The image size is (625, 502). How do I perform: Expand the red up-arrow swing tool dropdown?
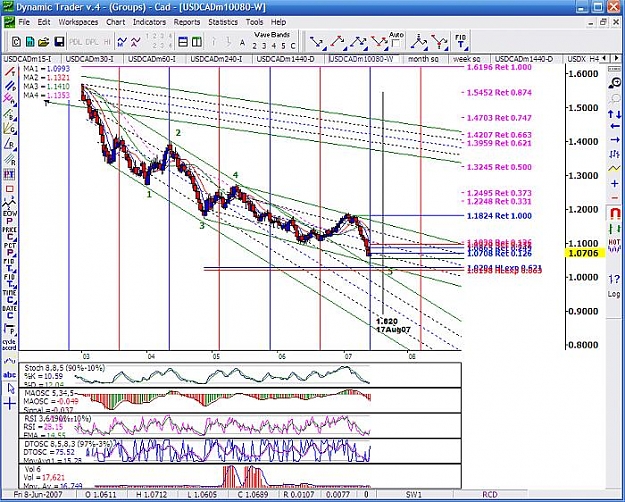345,49
